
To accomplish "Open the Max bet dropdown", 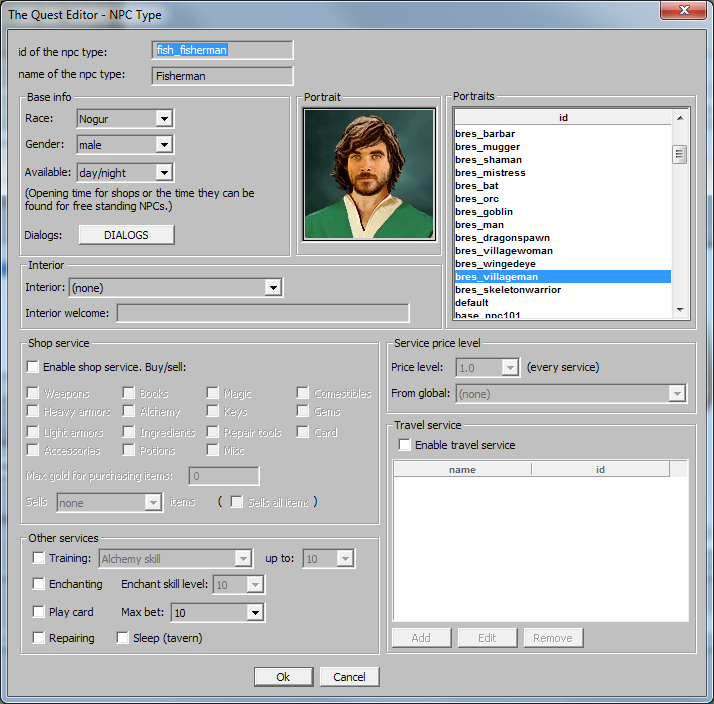I will [254, 612].
